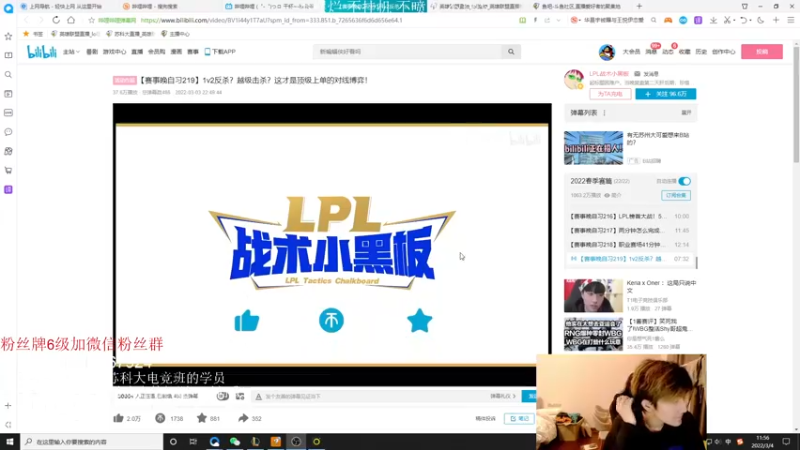
Task: Open the shopping cart icon in left sidebar
Action: click(8, 170)
